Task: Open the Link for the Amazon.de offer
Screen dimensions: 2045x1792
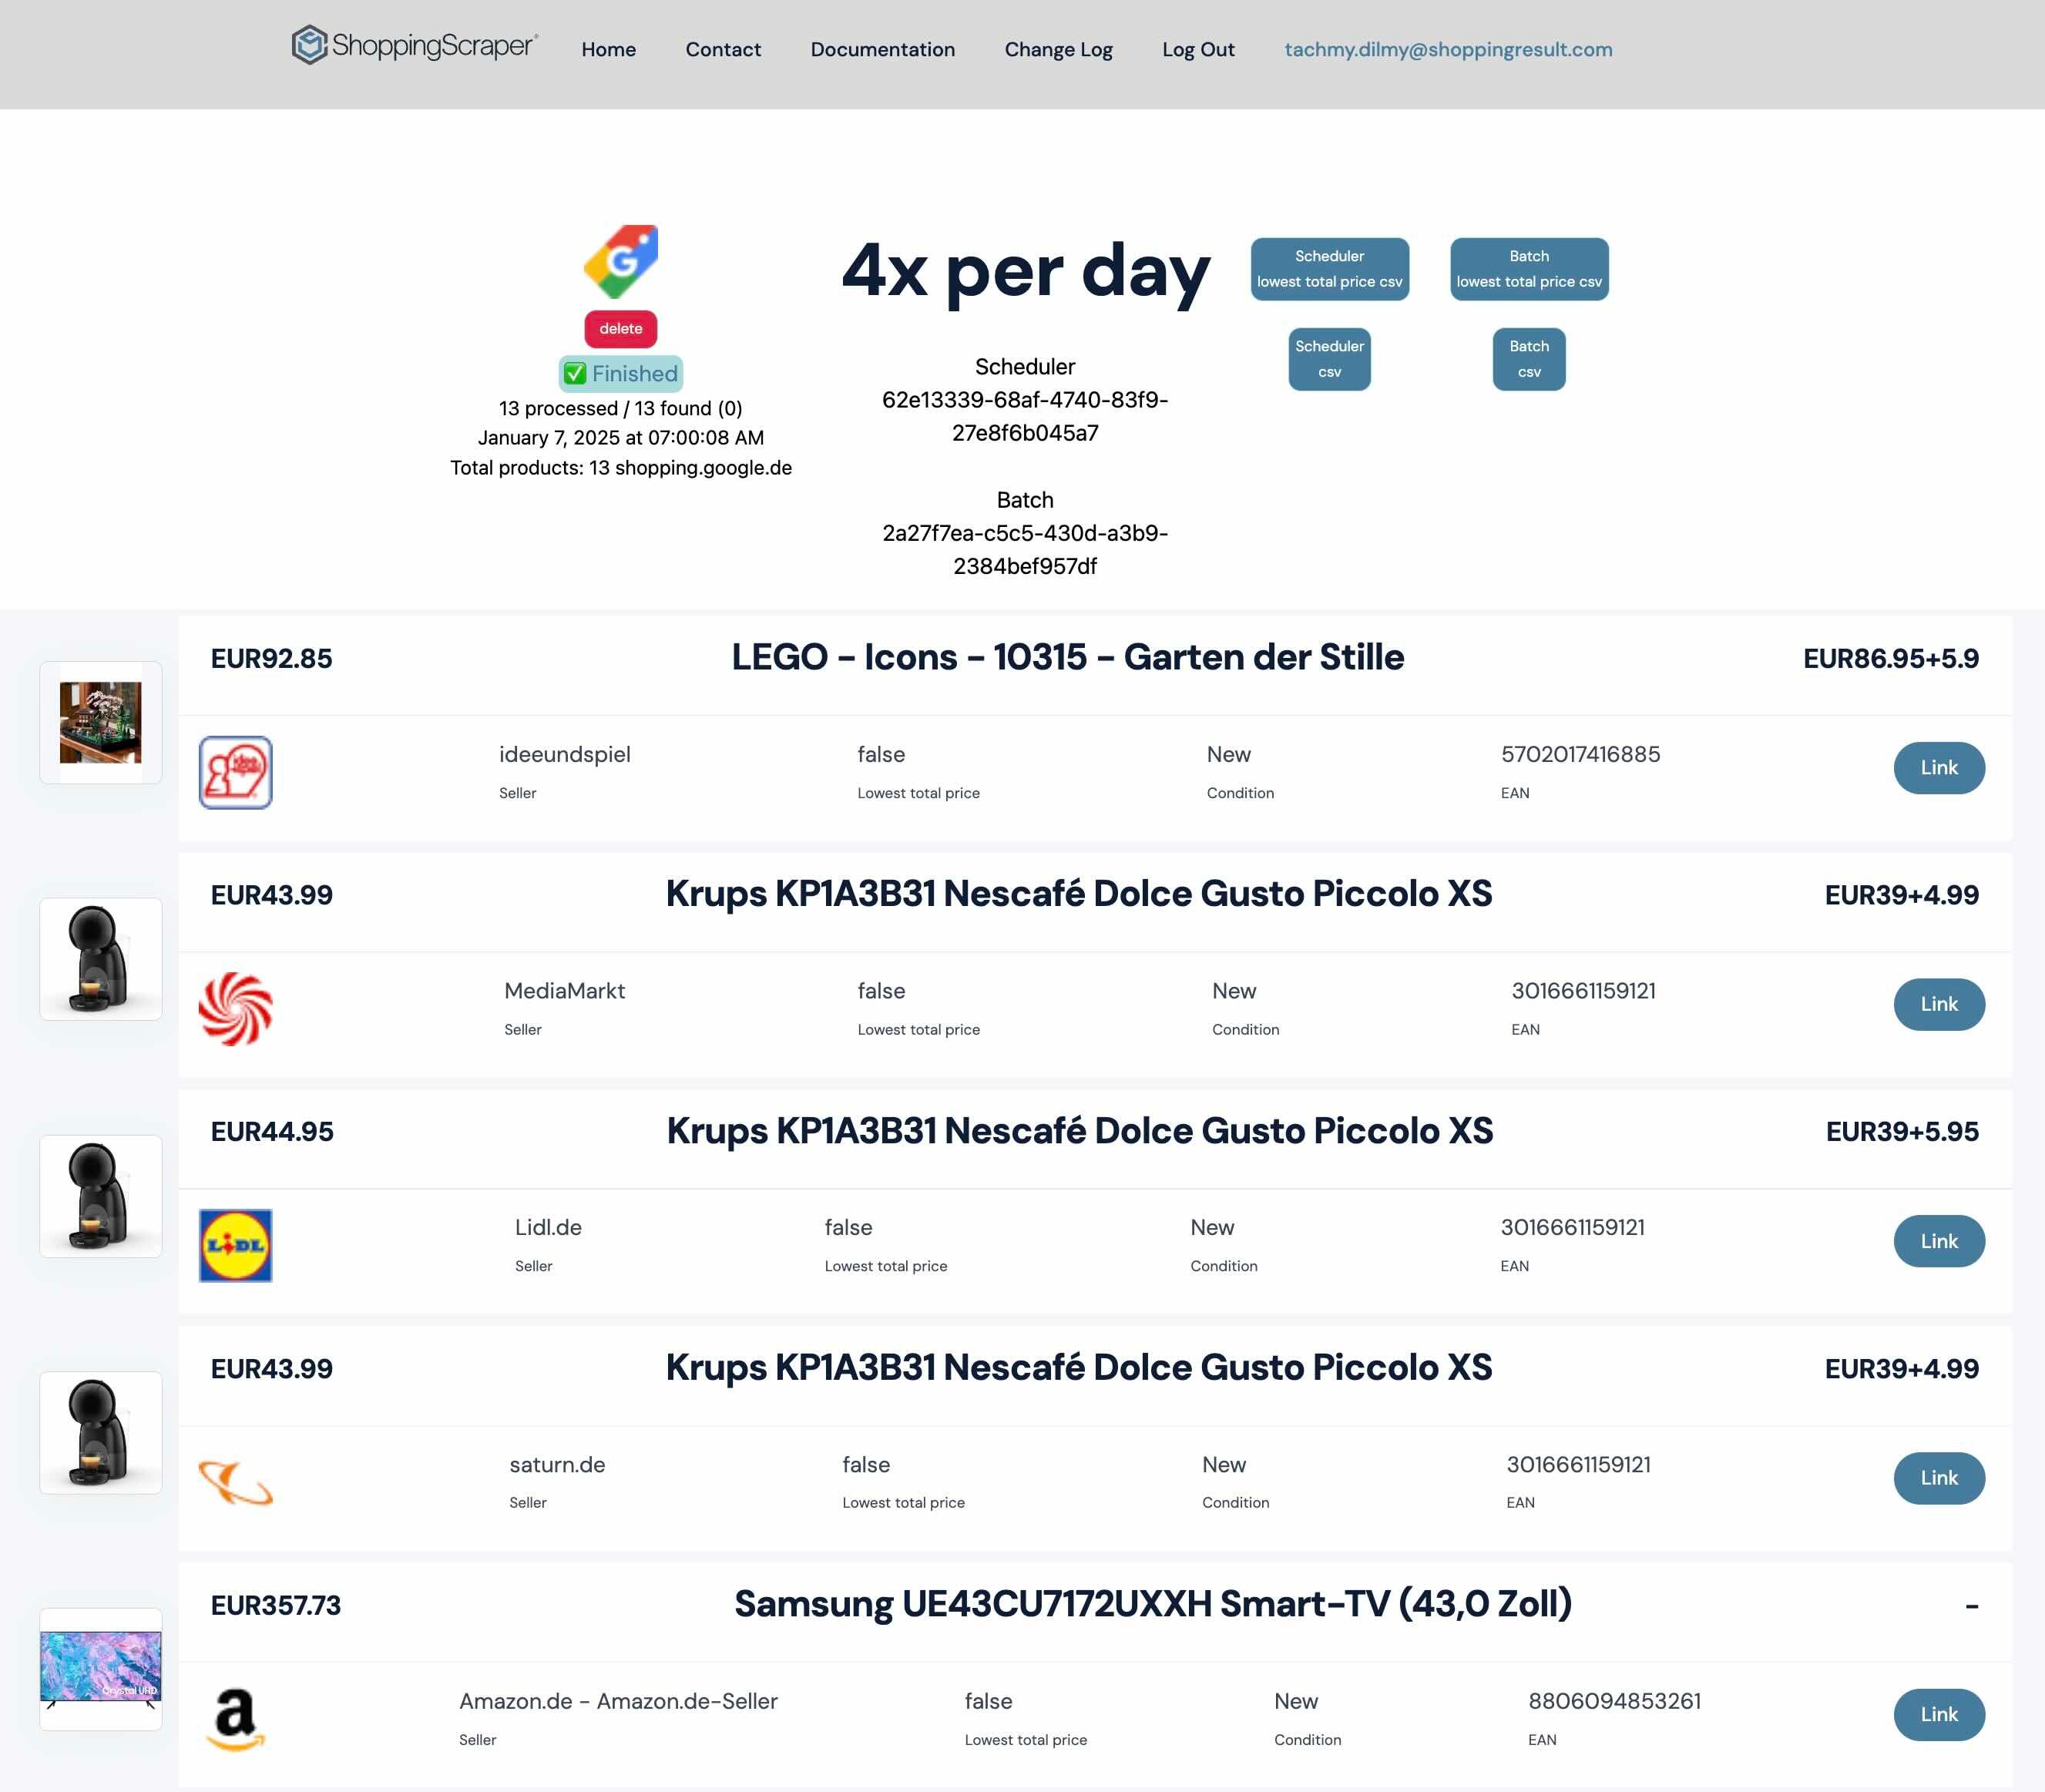Action: pos(1938,1714)
